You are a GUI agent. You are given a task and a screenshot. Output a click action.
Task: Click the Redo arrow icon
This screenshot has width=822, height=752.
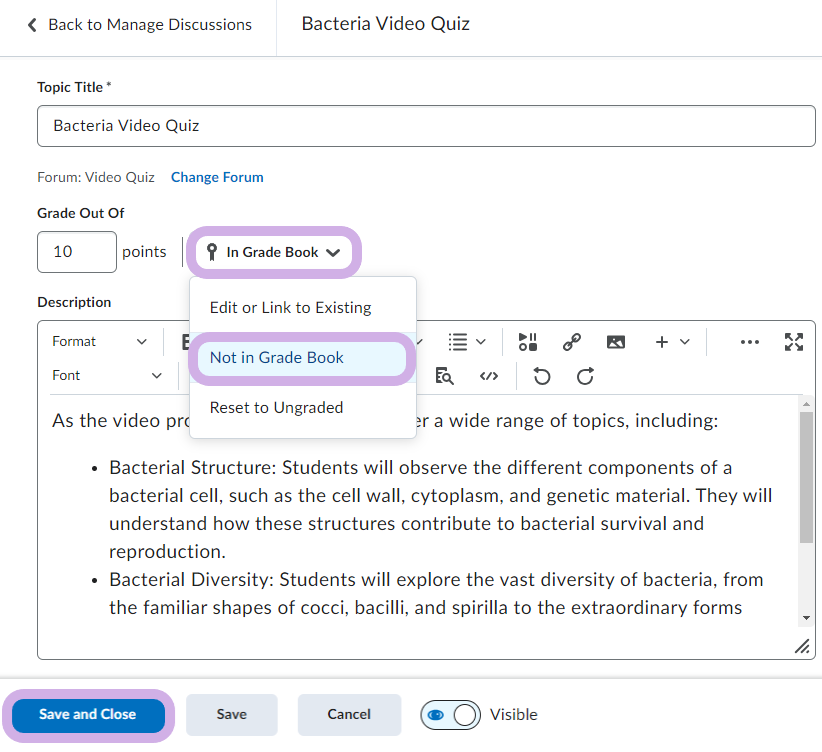tap(586, 376)
